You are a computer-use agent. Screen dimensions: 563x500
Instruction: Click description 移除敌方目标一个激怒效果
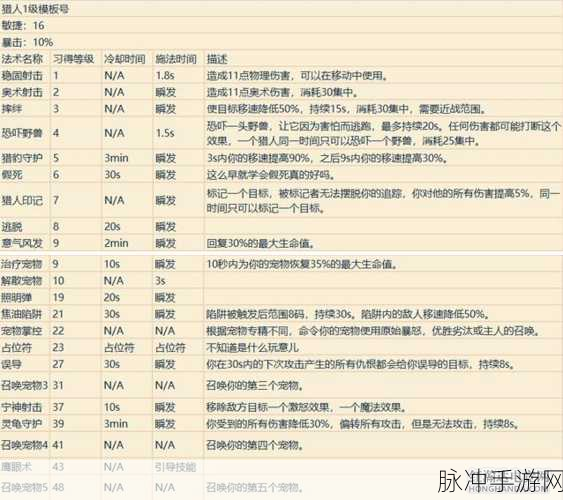click(307, 407)
